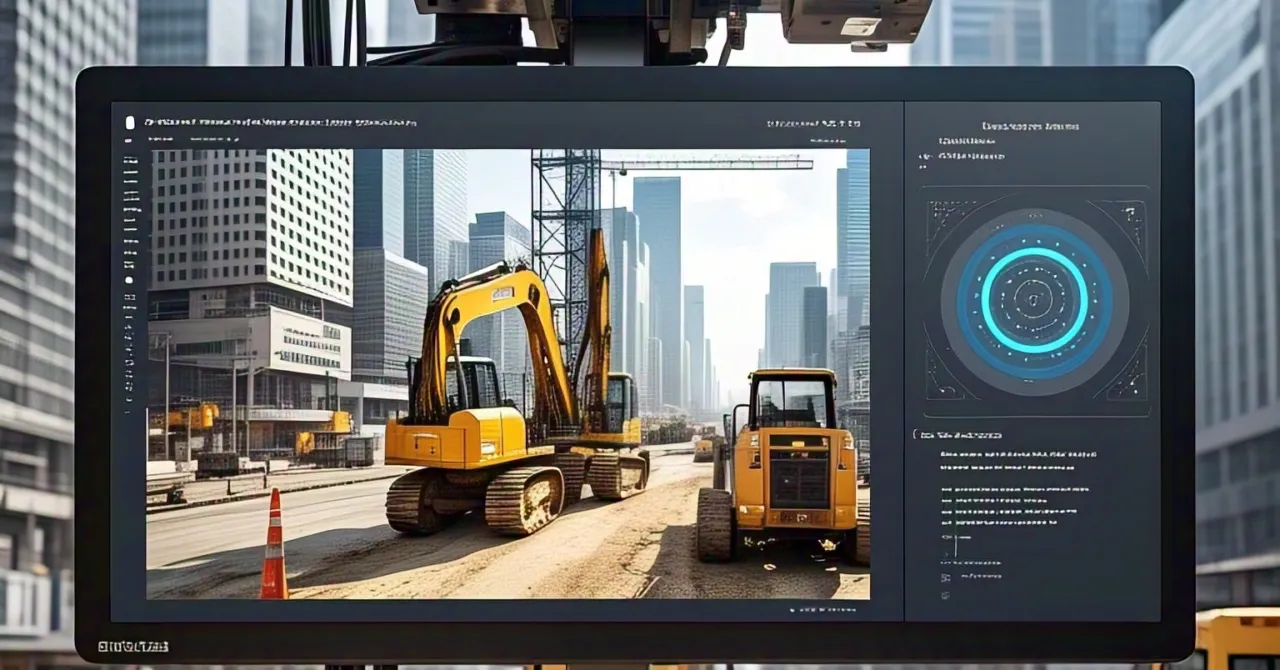The width and height of the screenshot is (1280, 670).
Task: Click the excavator camera feed image
Action: tap(508, 374)
